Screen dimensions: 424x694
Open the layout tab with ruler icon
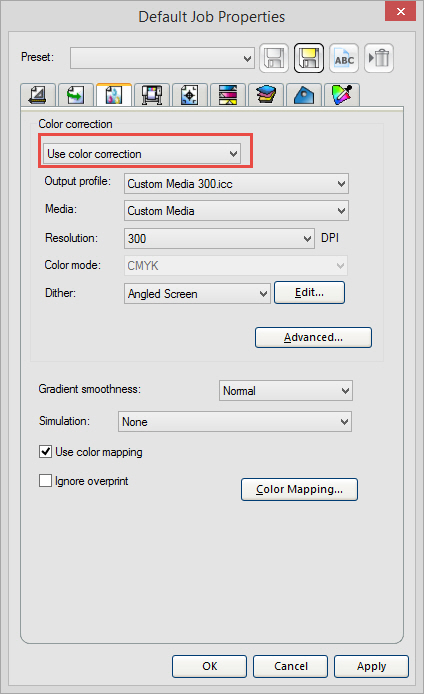pyautogui.click(x=38, y=95)
